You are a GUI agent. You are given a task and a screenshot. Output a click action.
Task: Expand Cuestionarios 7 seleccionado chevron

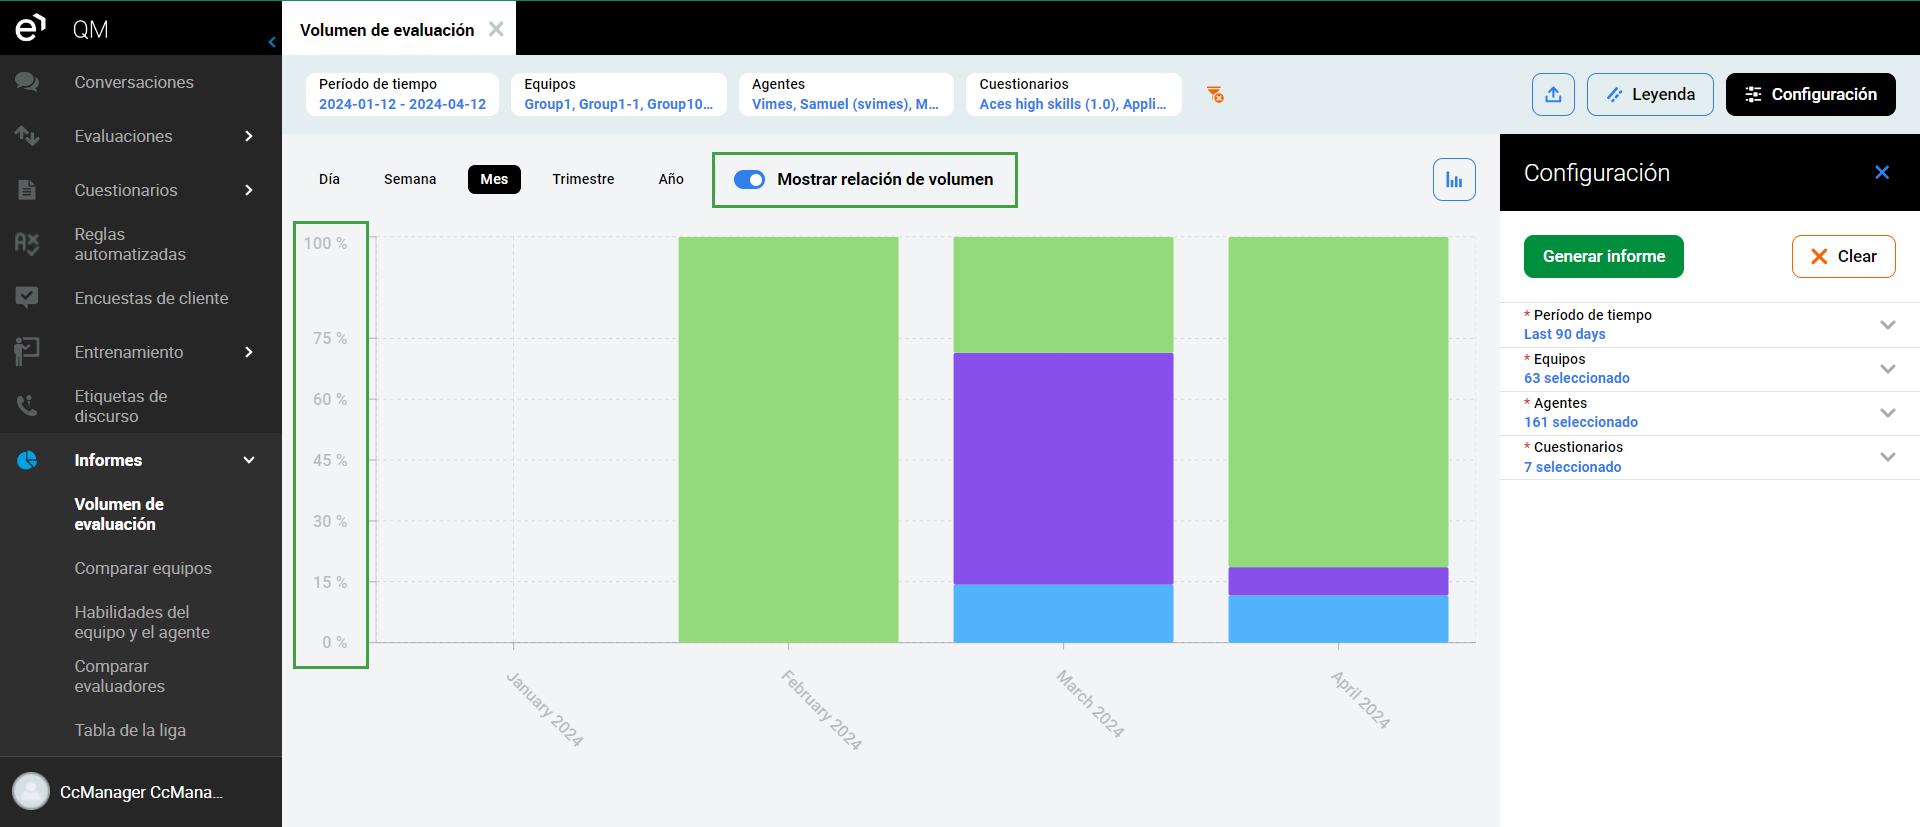tap(1888, 457)
